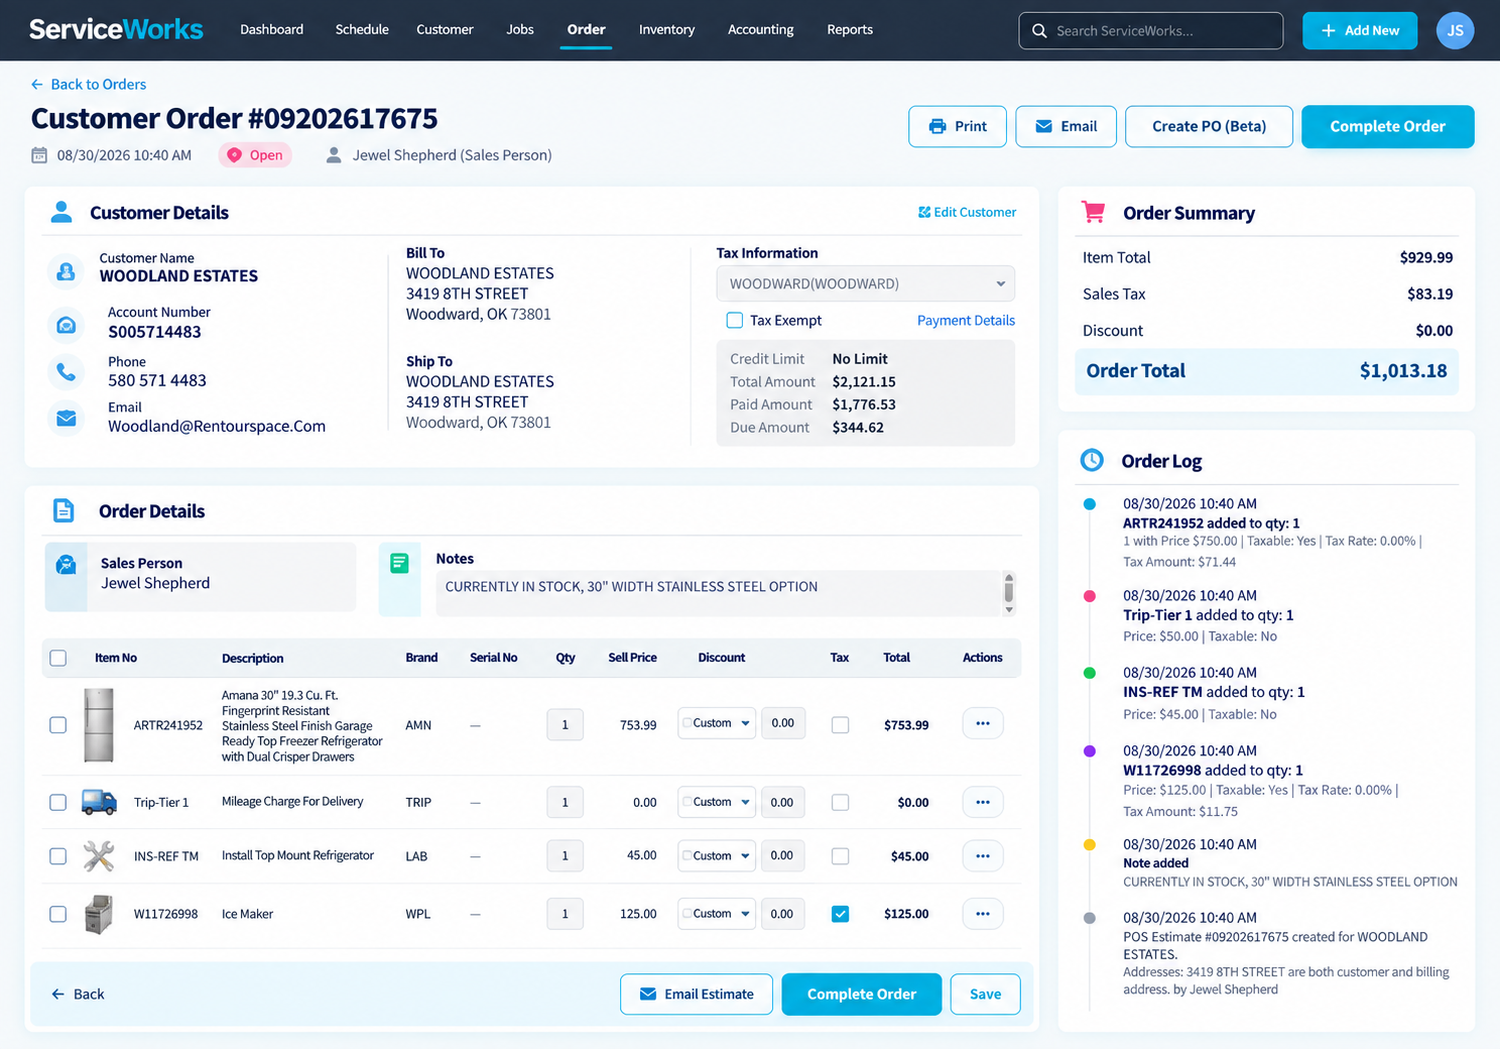The height and width of the screenshot is (1049, 1500).
Task: Select the W11726998 row checkbox
Action: point(58,914)
